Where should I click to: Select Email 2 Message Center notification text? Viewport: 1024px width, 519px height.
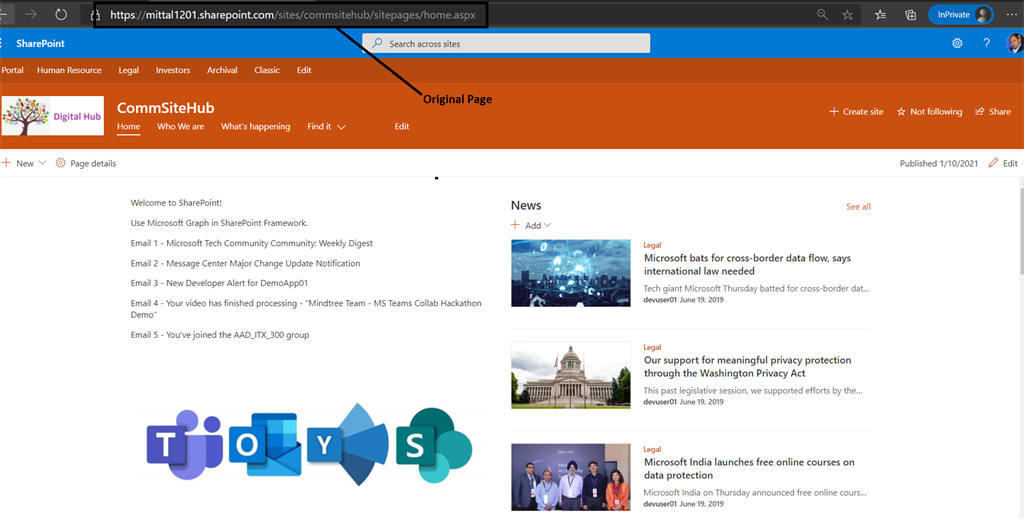(x=245, y=263)
